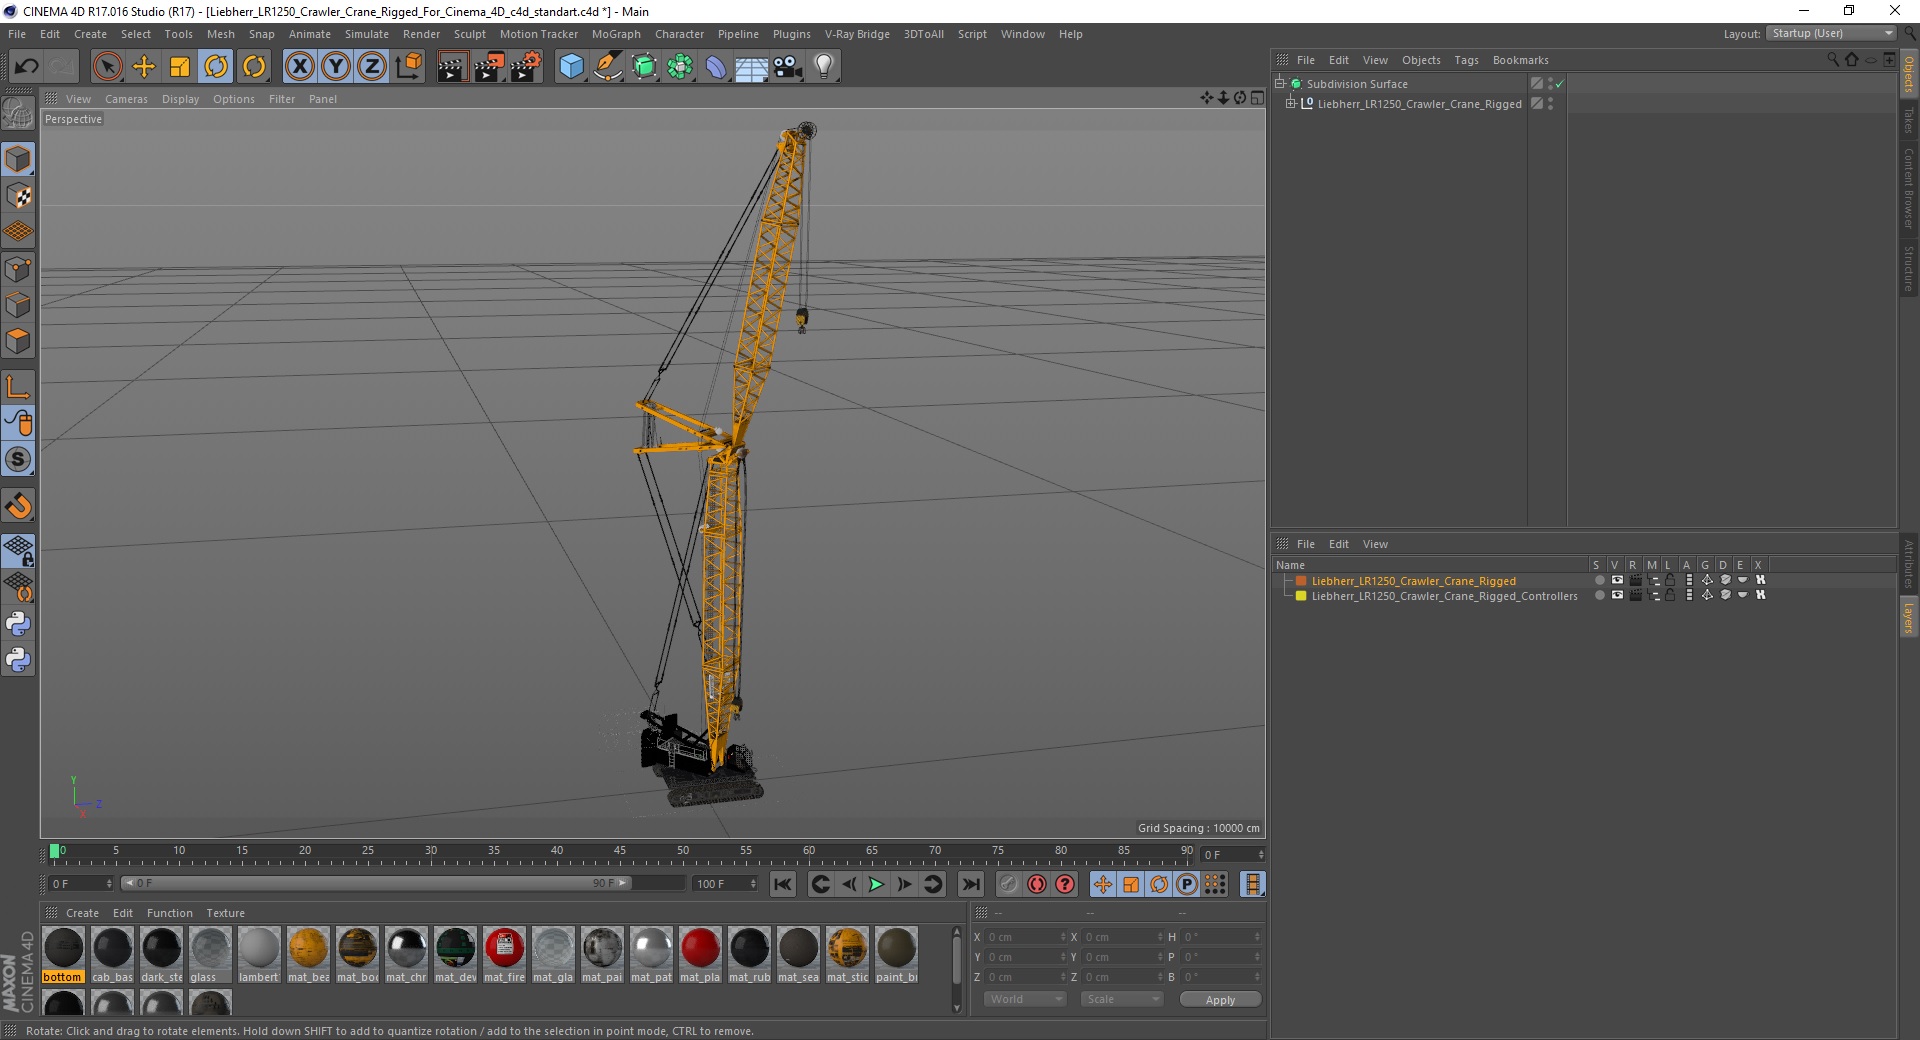1920x1040 pixels.
Task: Open the Objects side tab
Action: (x=1908, y=74)
